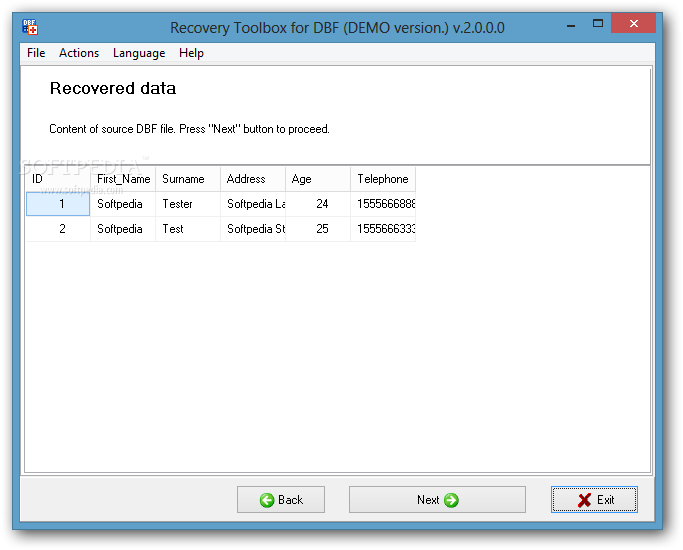Select the Surname cell 'Tester'

coord(188,204)
